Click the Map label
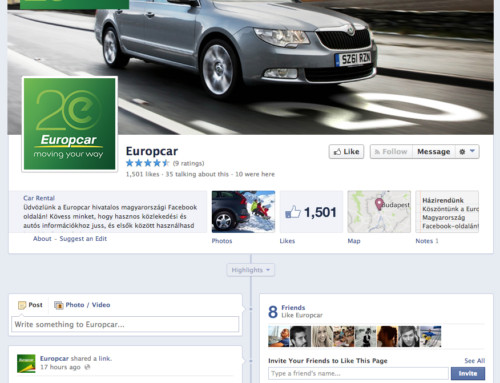Image resolution: width=500 pixels, height=383 pixels. point(354,241)
